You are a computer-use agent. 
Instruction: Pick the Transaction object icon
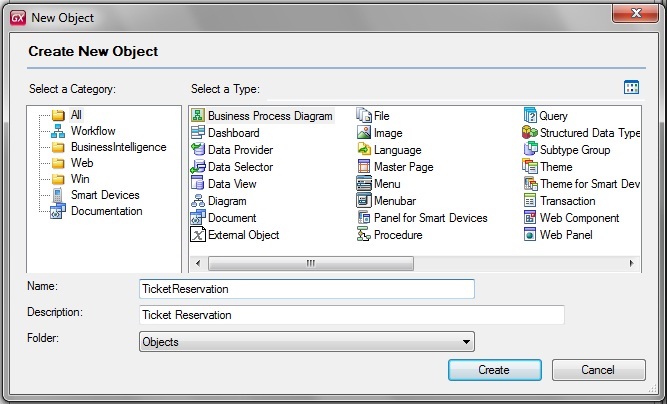point(531,201)
